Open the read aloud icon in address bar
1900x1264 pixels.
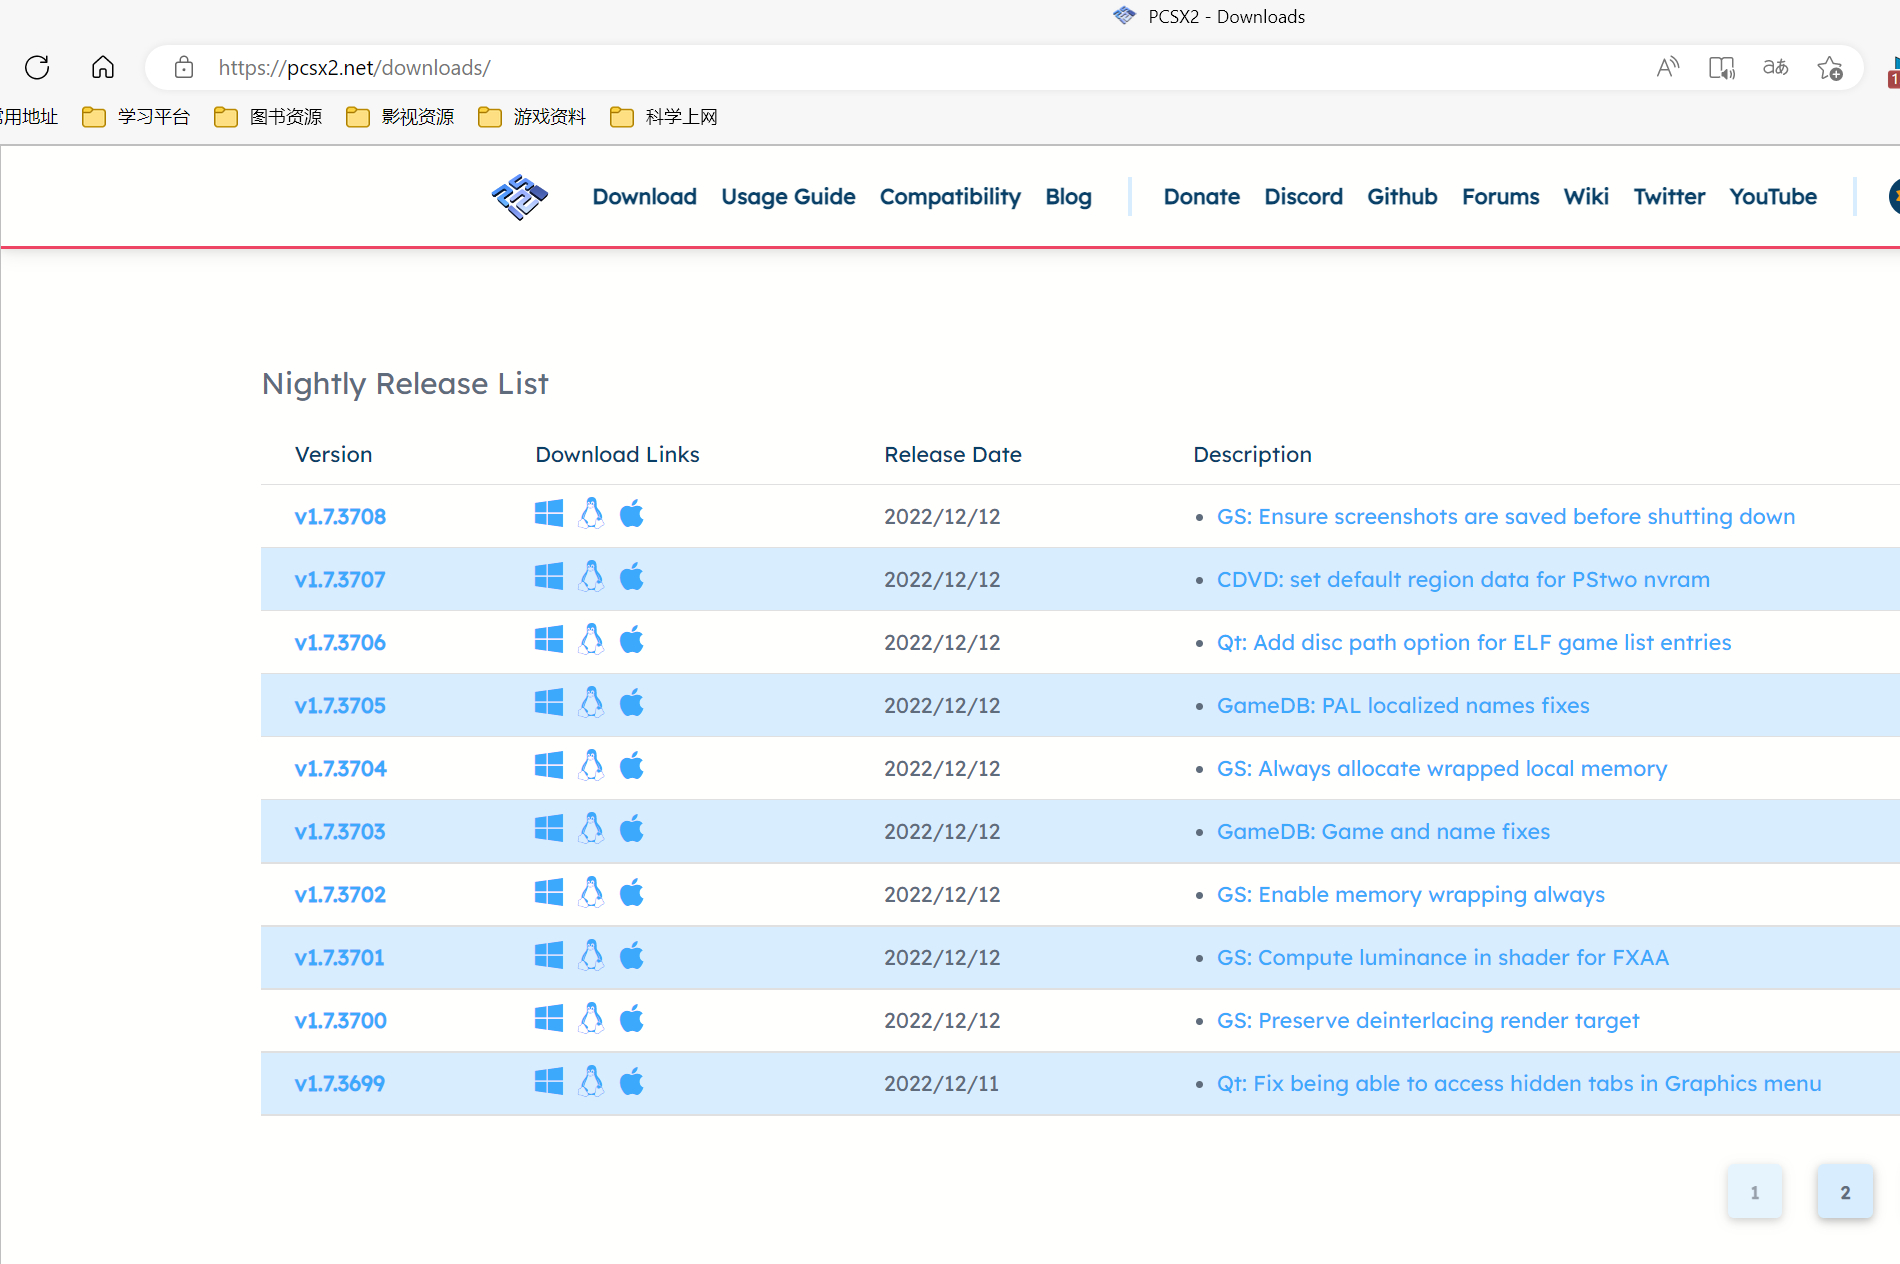coord(1667,67)
